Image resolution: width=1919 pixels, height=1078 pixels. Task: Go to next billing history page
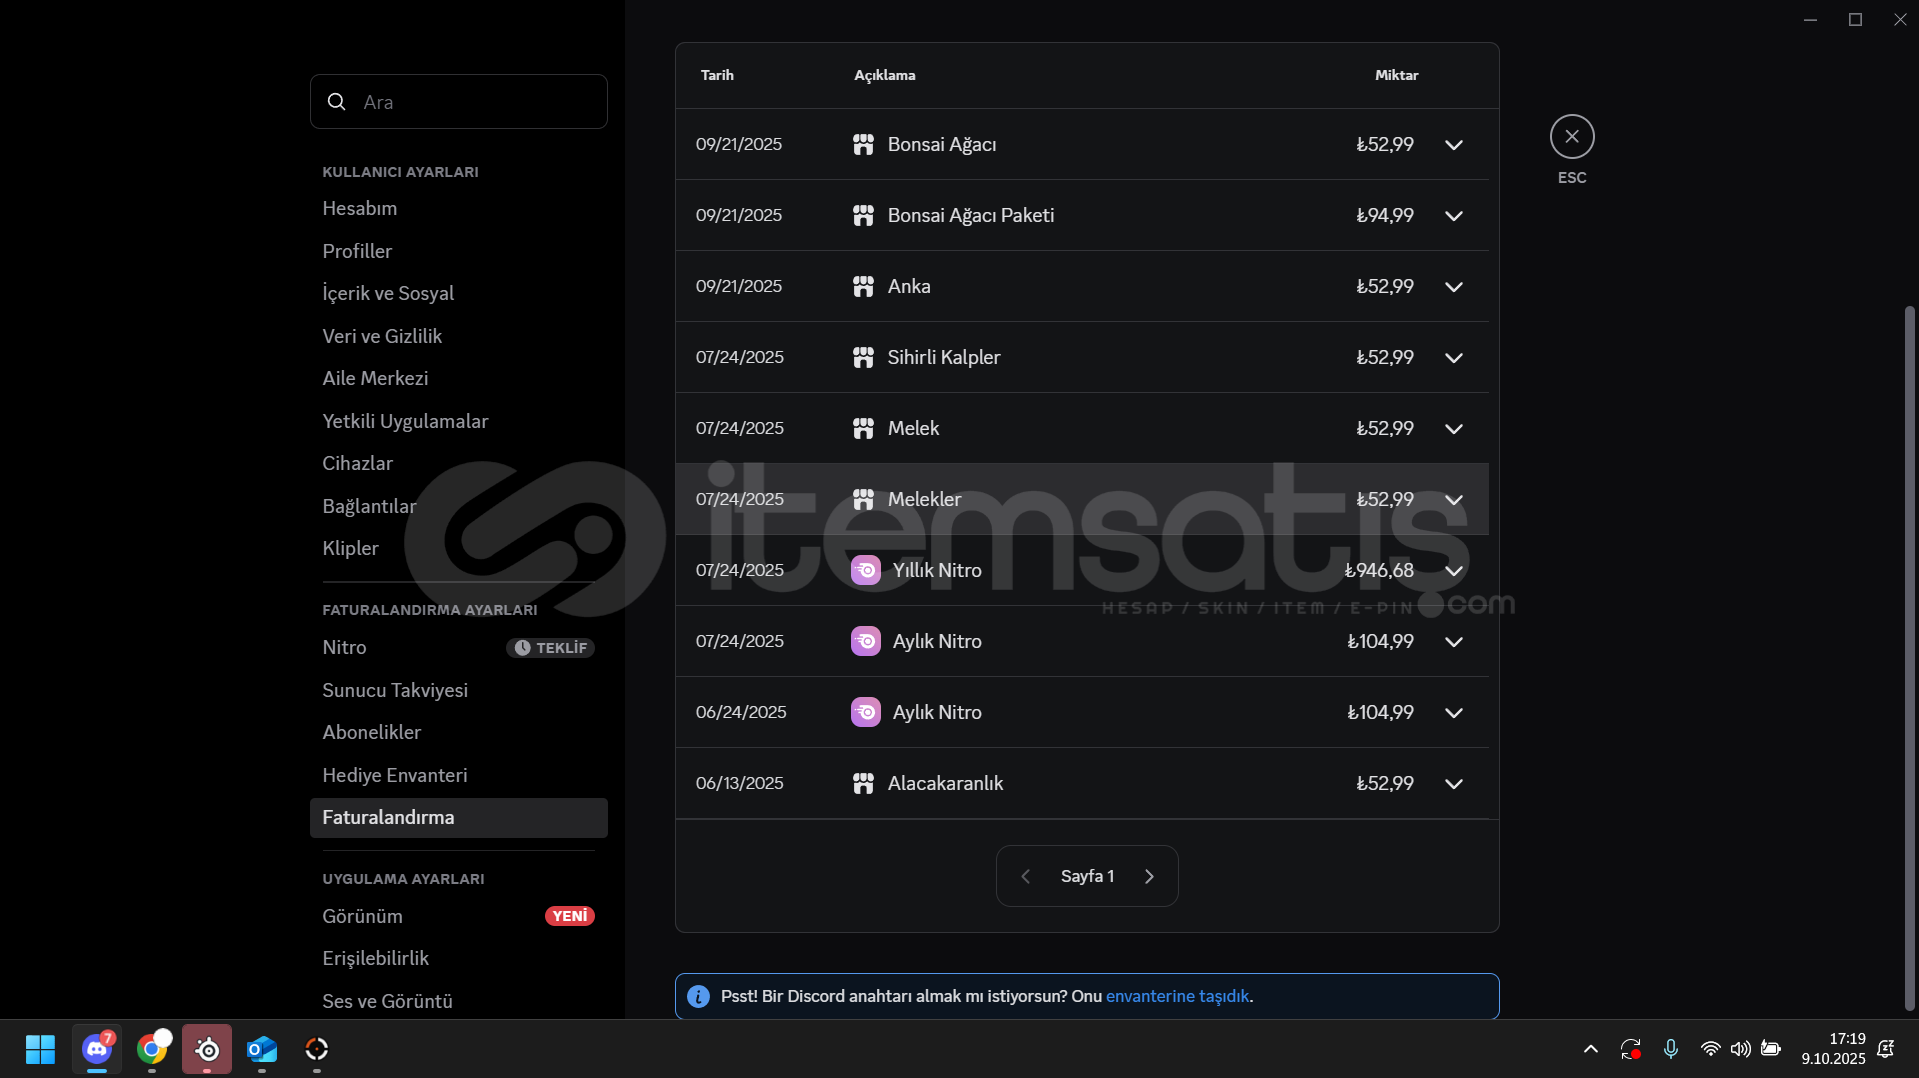tap(1149, 877)
